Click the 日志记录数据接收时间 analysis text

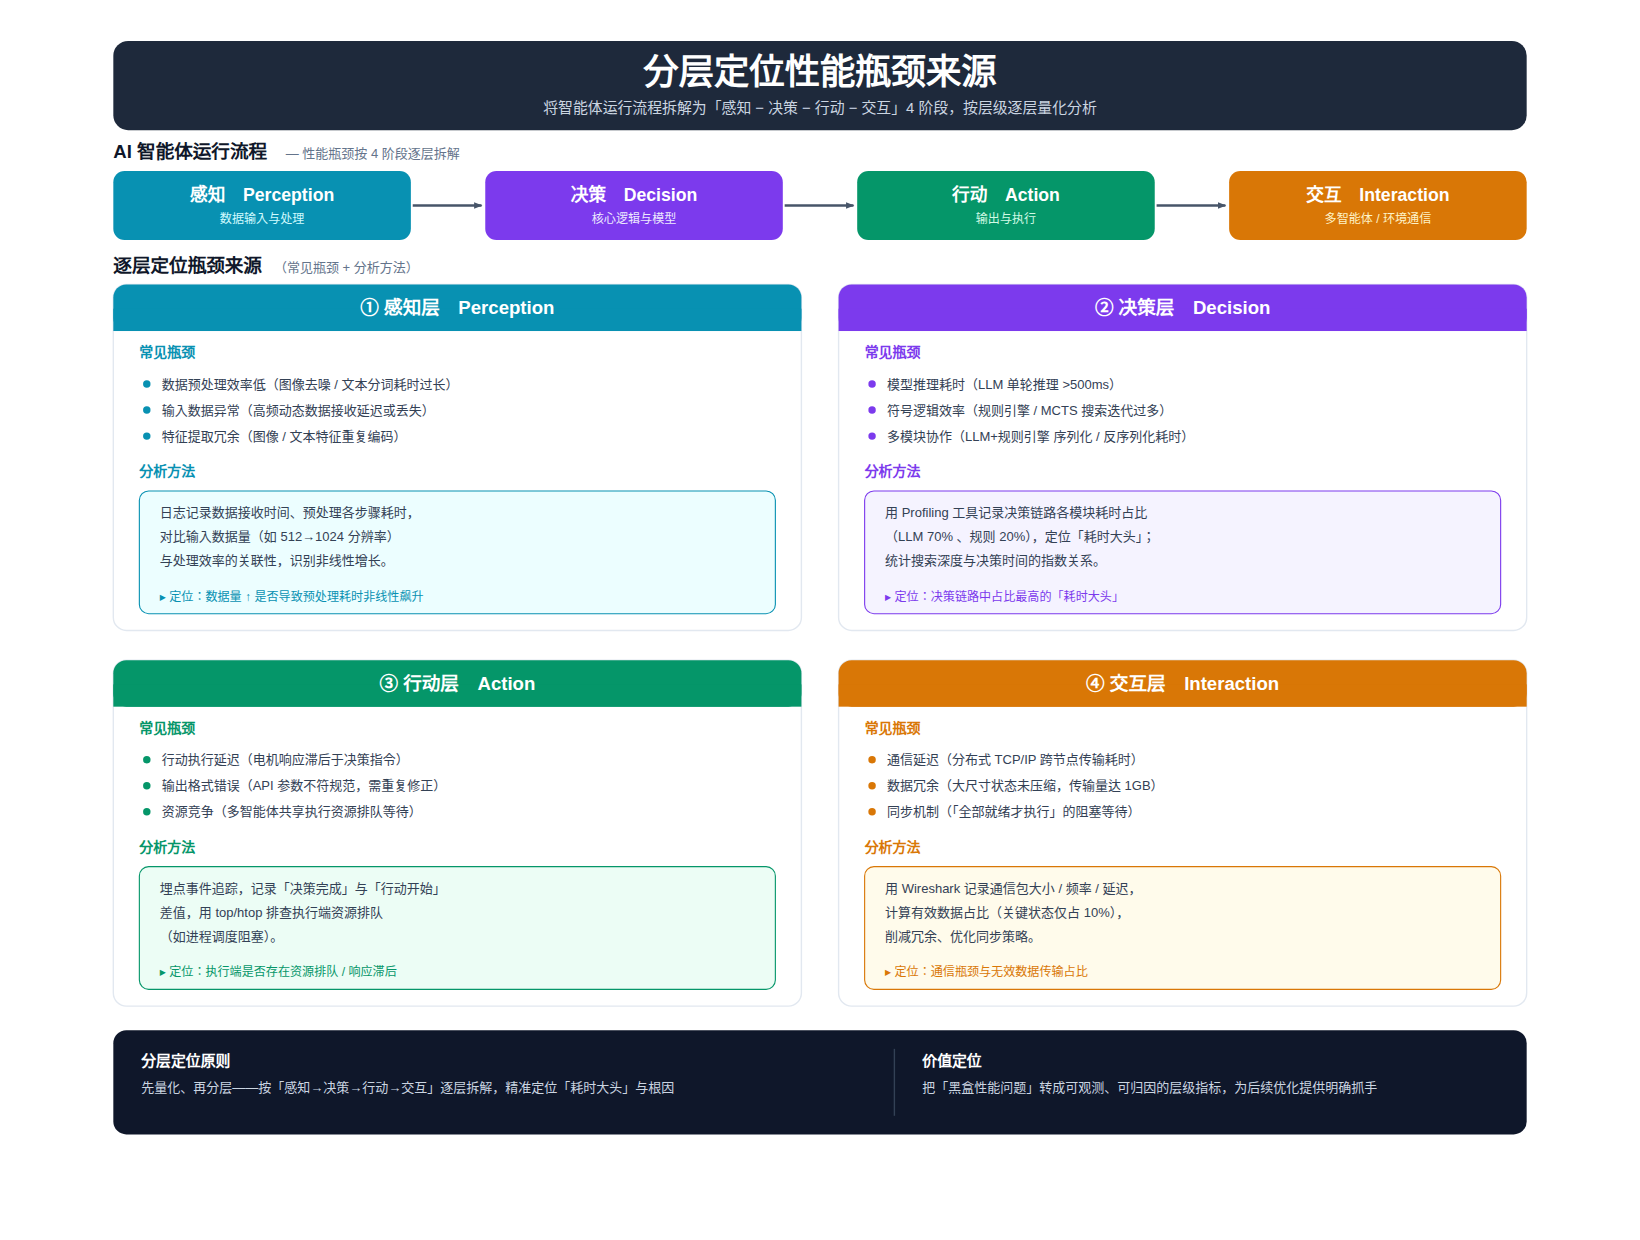(x=288, y=537)
